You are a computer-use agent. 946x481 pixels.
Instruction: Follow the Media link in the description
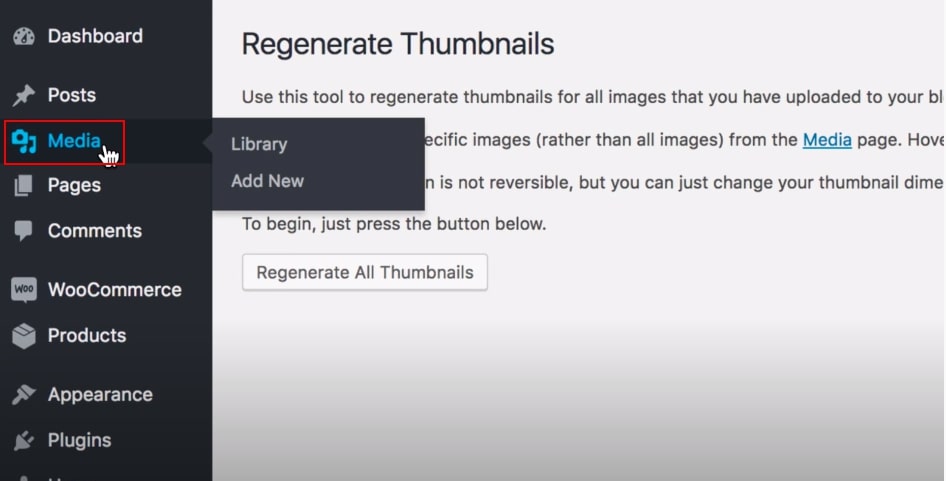[827, 141]
